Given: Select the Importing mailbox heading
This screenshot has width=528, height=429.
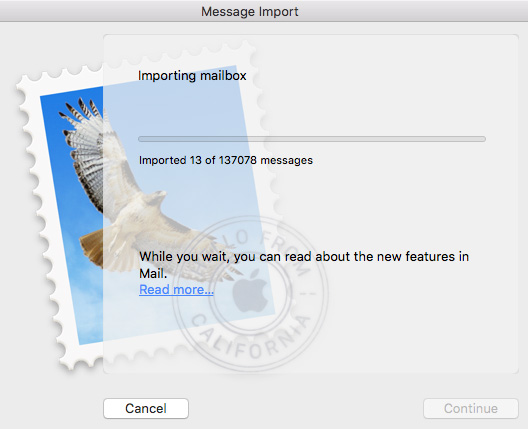Looking at the screenshot, I should [x=192, y=75].
